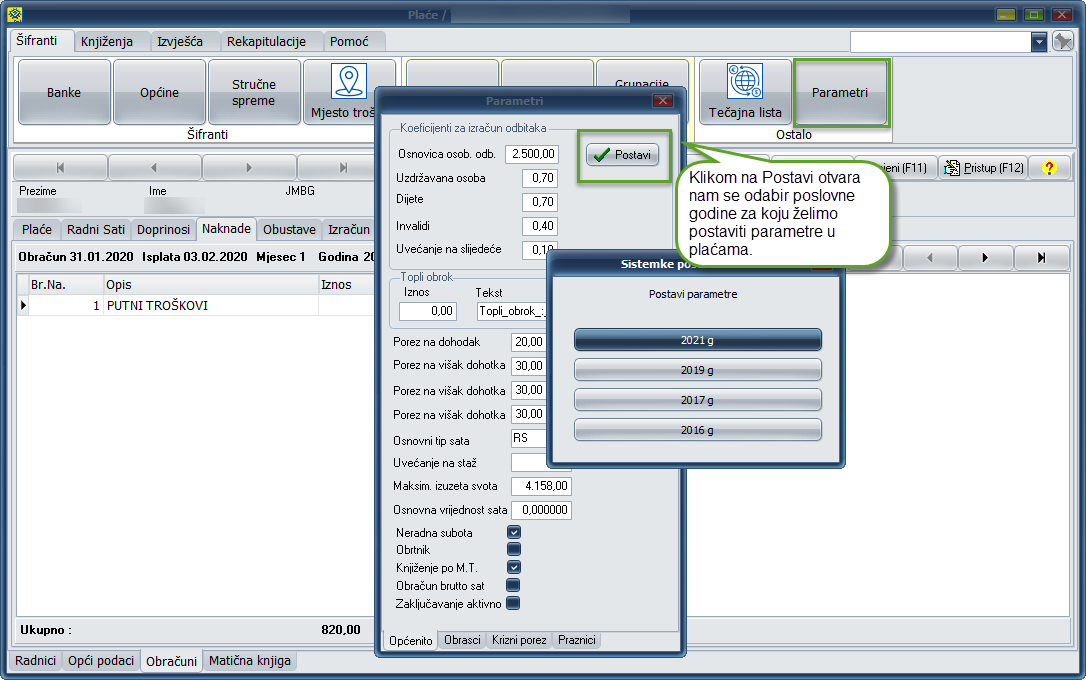Image resolution: width=1086 pixels, height=680 pixels.
Task: Switch to the Krizni porez tab
Action: point(519,640)
